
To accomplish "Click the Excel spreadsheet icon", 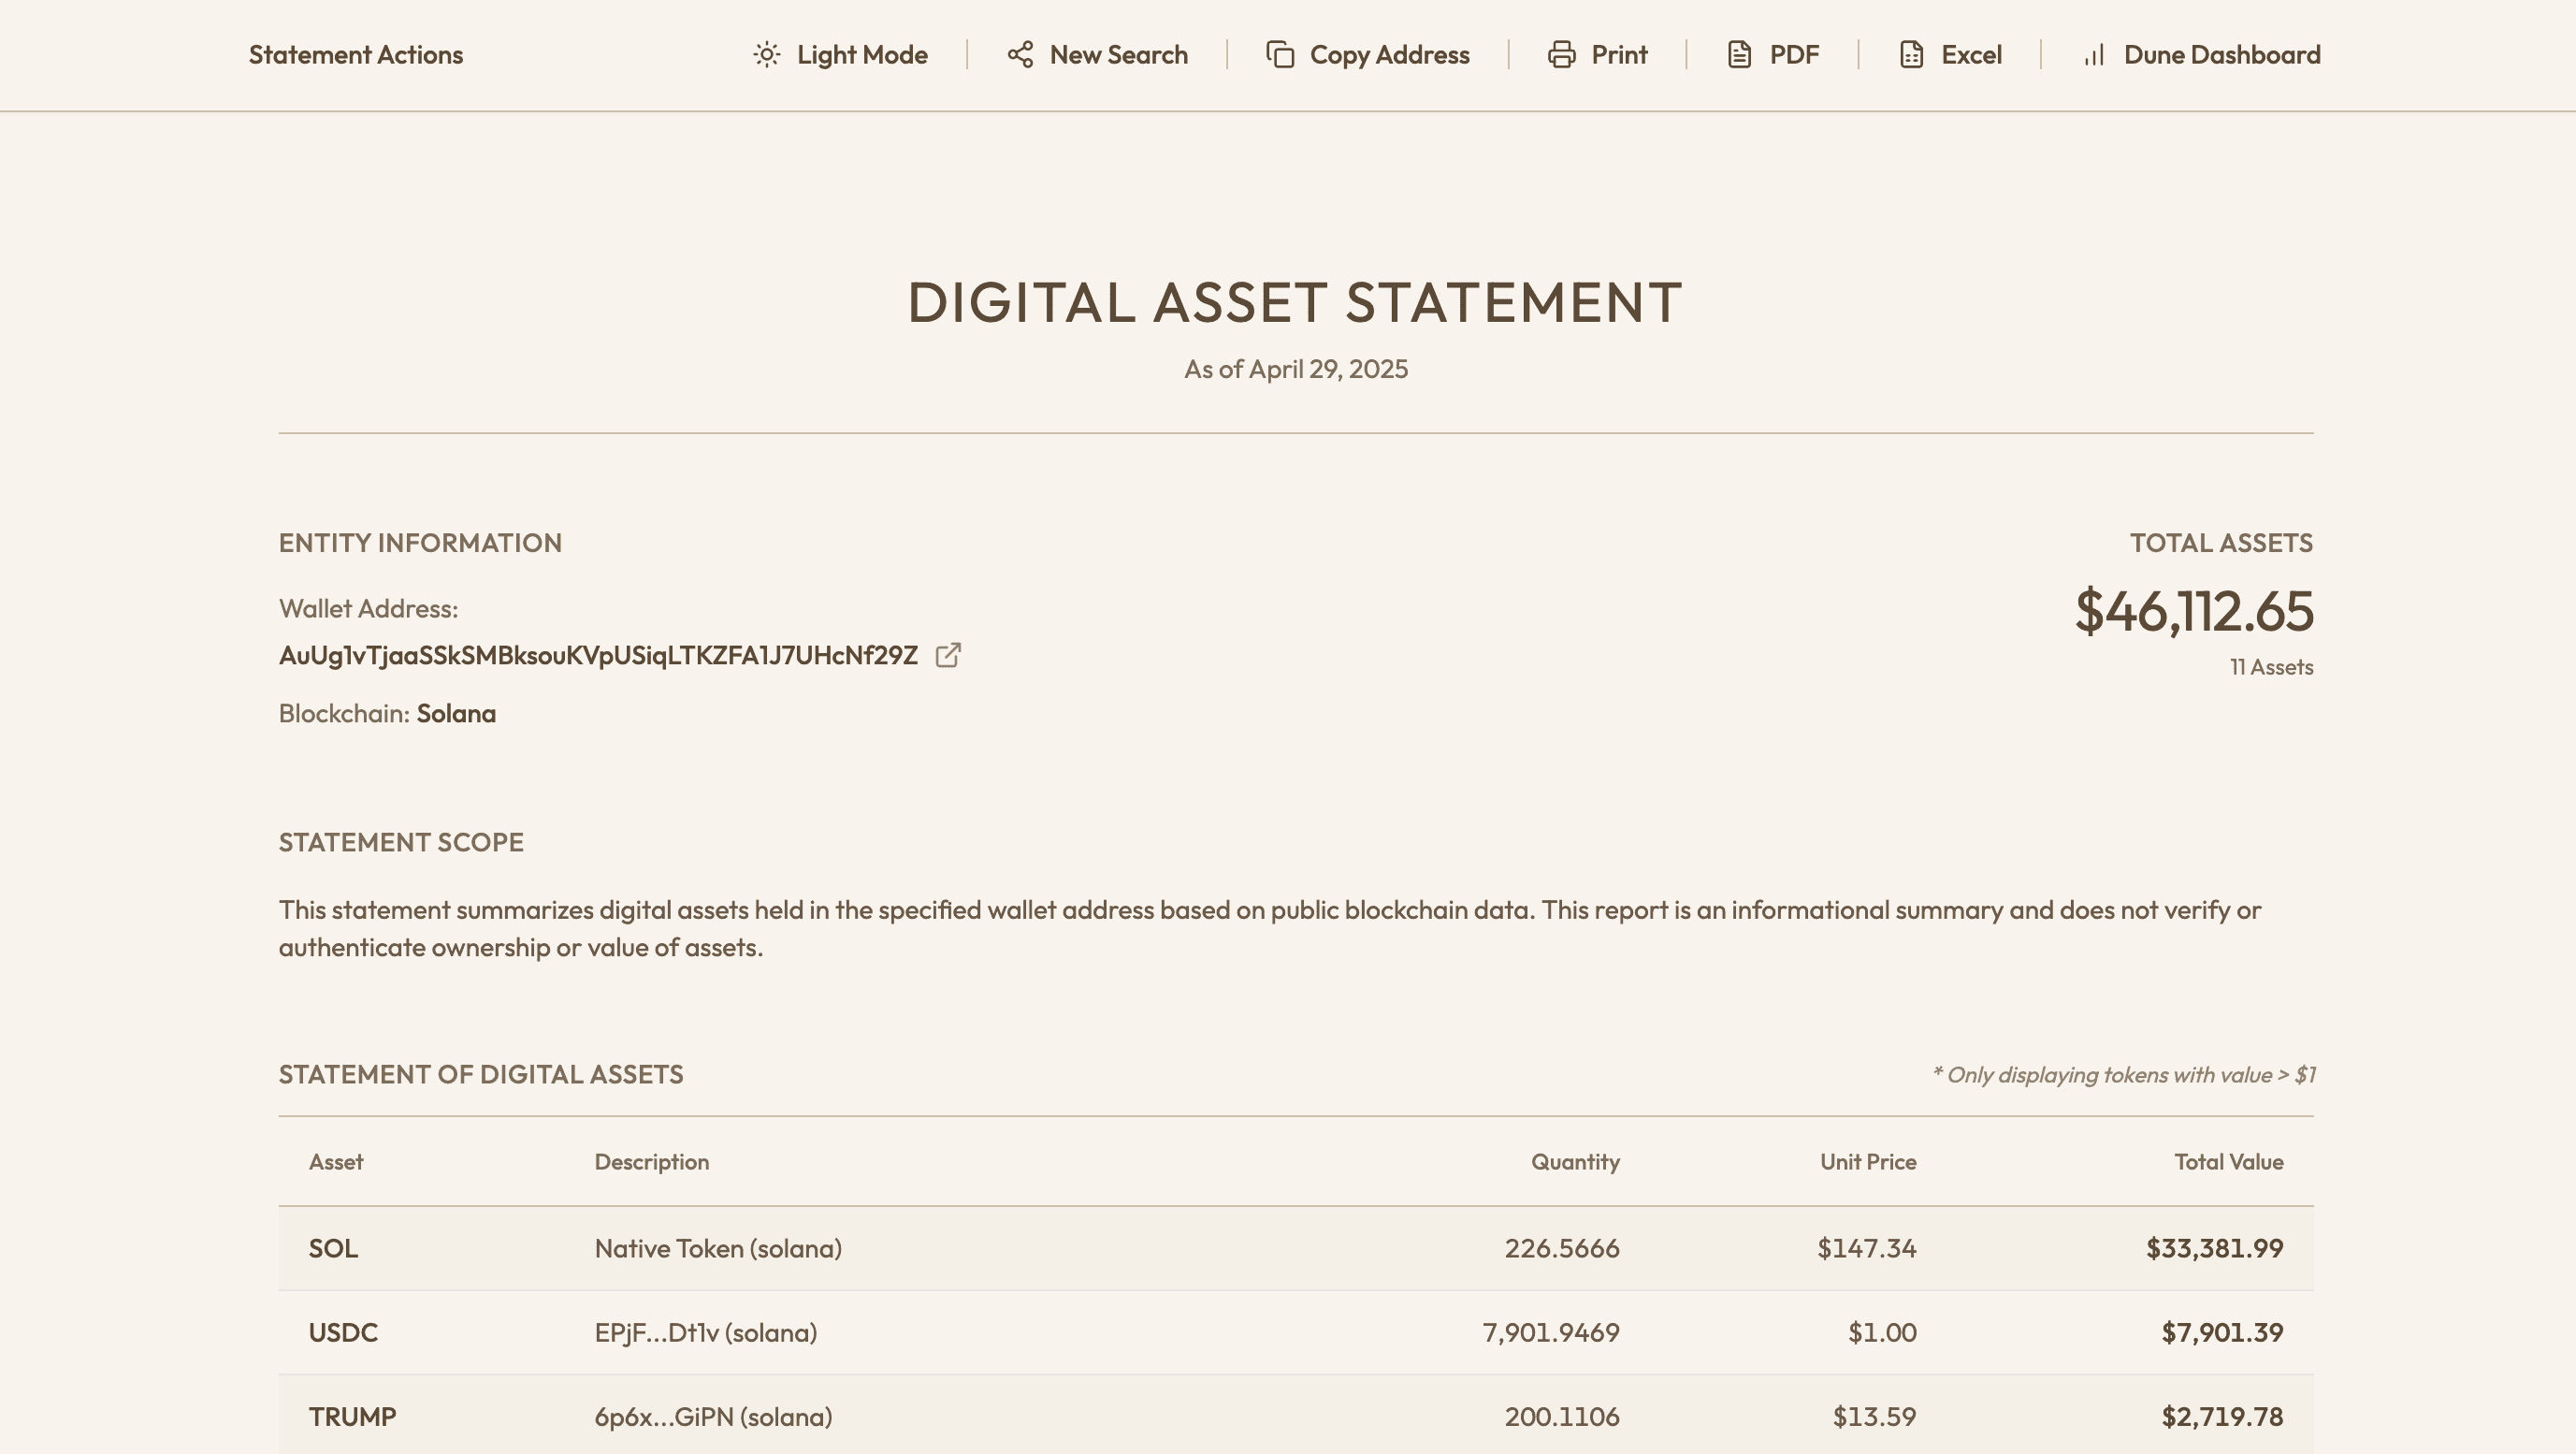I will (1912, 55).
